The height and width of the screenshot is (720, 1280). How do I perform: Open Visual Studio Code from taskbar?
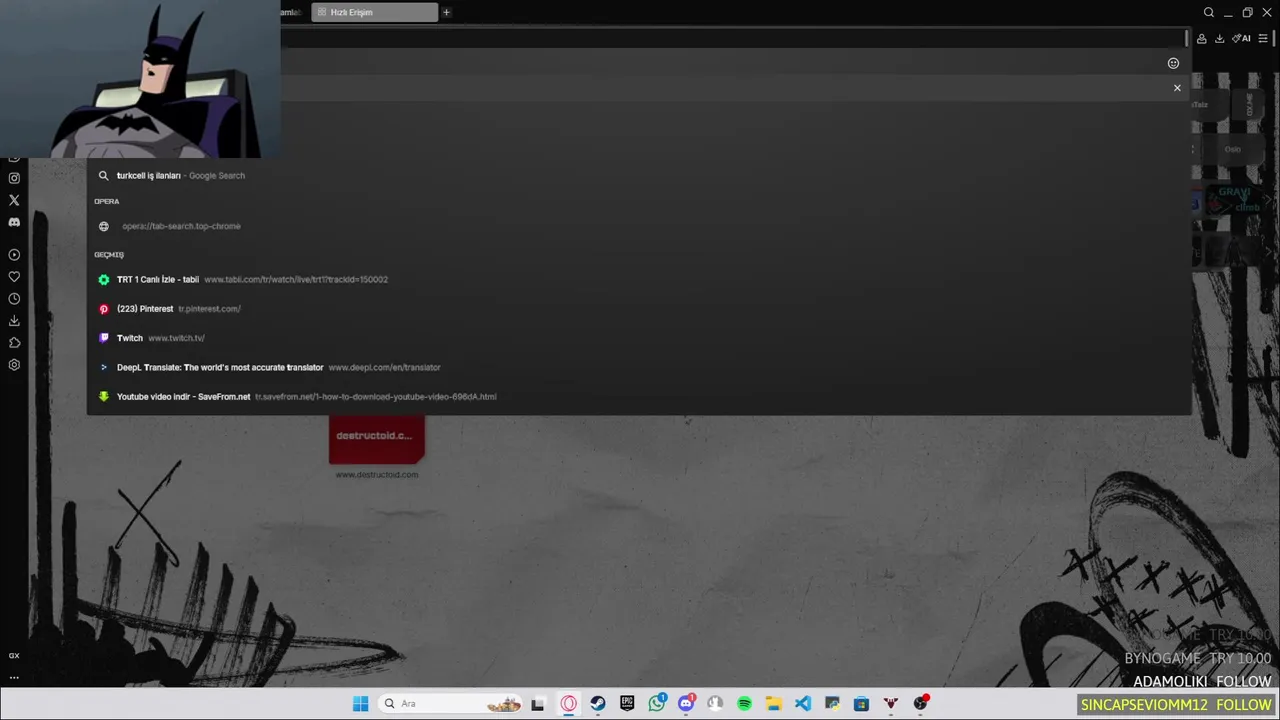click(x=803, y=704)
